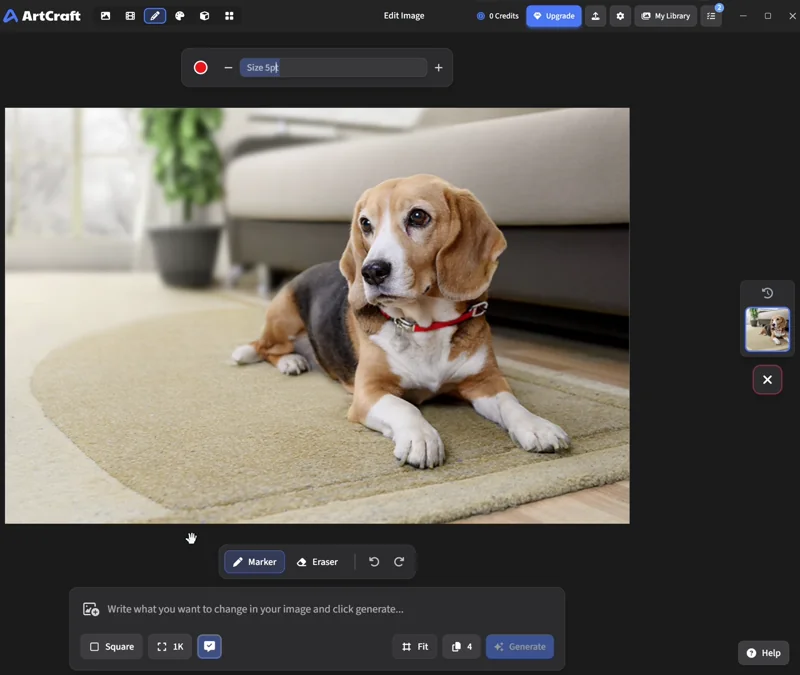The image size is (800, 675).
Task: Minimize the ArtCraft window
Action: [743, 16]
